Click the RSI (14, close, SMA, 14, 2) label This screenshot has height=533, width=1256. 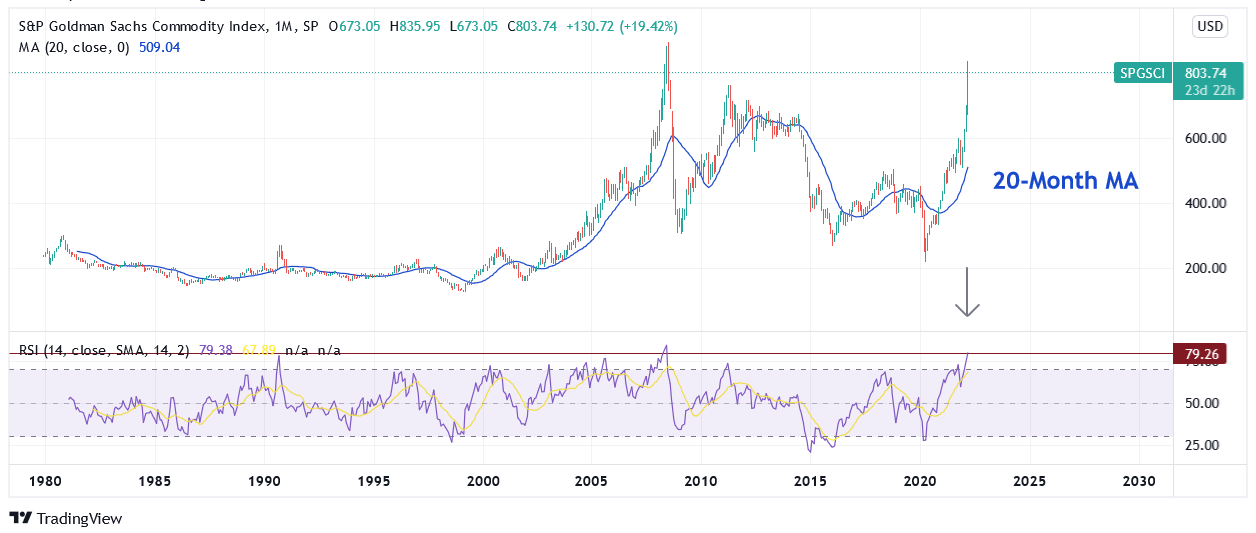[106, 351]
